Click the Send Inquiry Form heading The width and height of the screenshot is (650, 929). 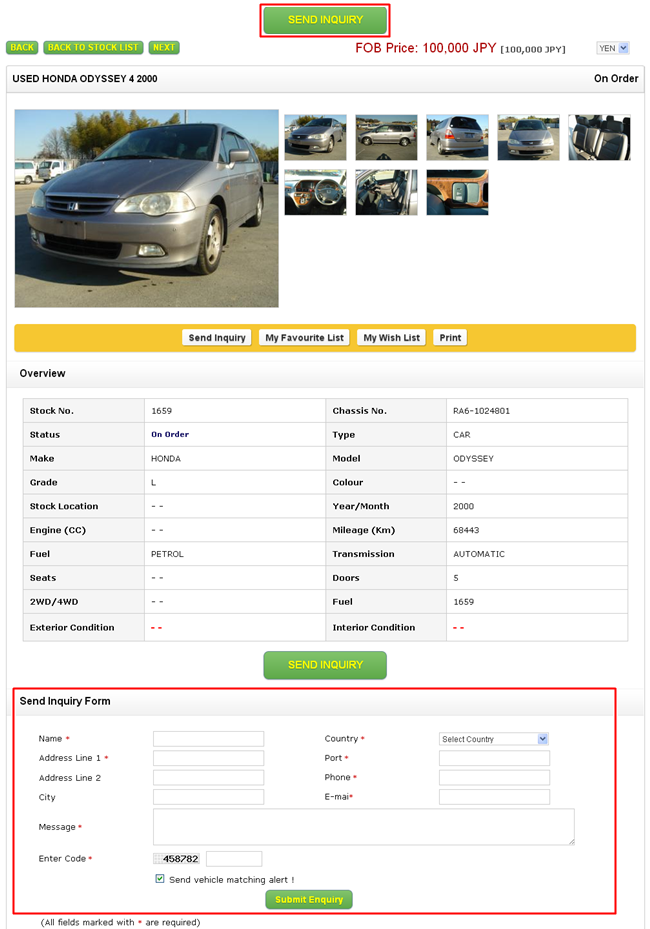pos(65,701)
